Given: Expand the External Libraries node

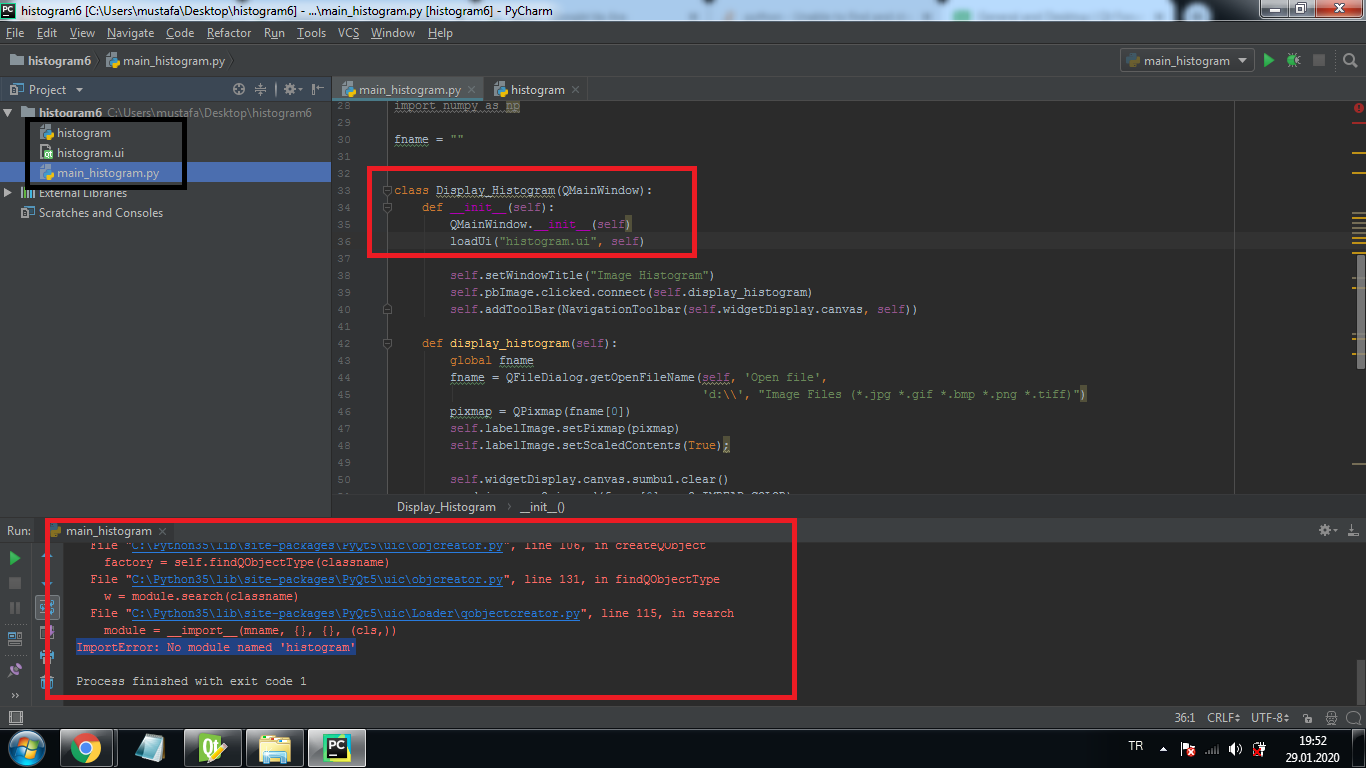Looking at the screenshot, I should pyautogui.click(x=10, y=193).
